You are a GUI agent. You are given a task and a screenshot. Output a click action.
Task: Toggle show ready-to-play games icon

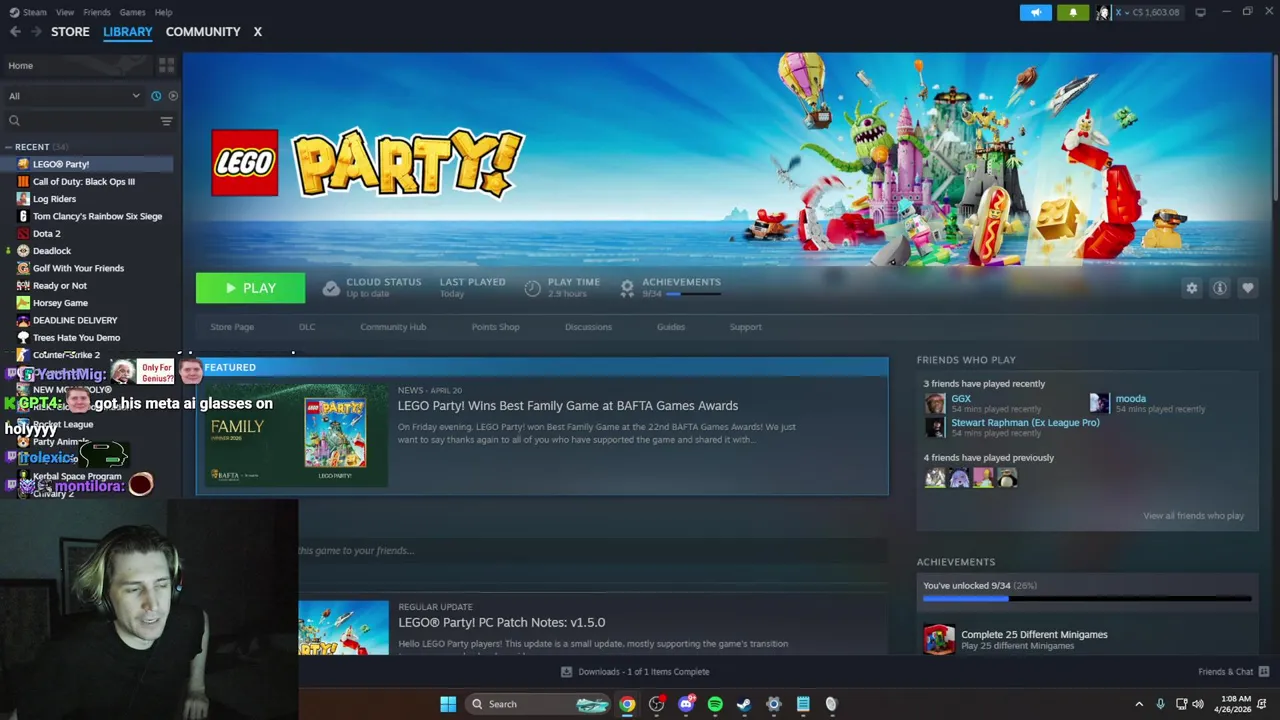click(173, 96)
